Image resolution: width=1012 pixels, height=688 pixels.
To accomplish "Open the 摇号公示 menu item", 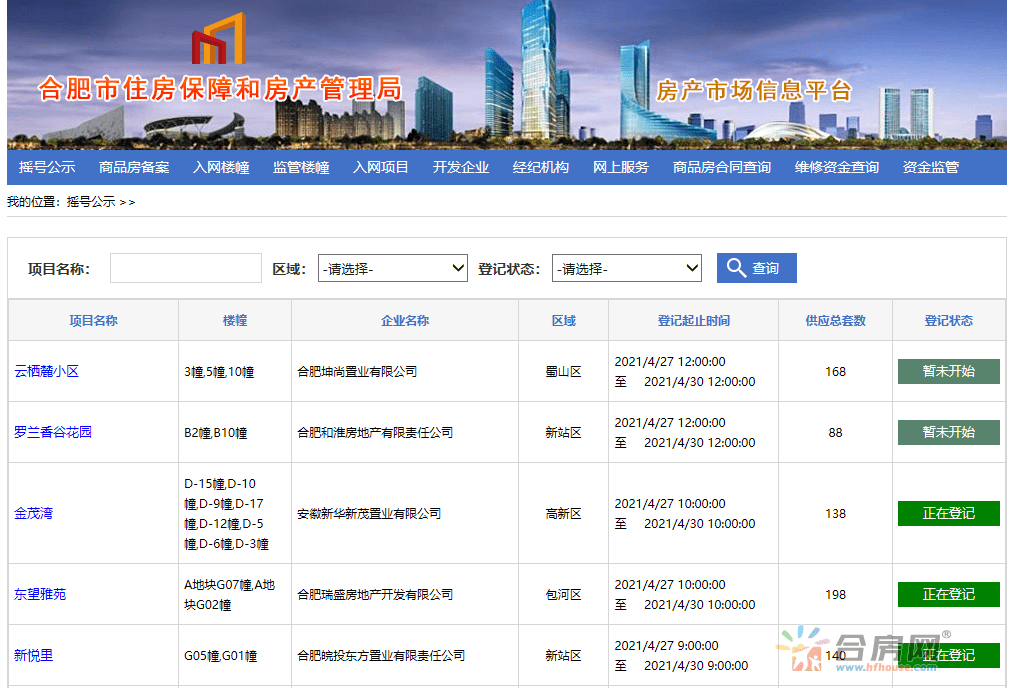I will pos(47,167).
